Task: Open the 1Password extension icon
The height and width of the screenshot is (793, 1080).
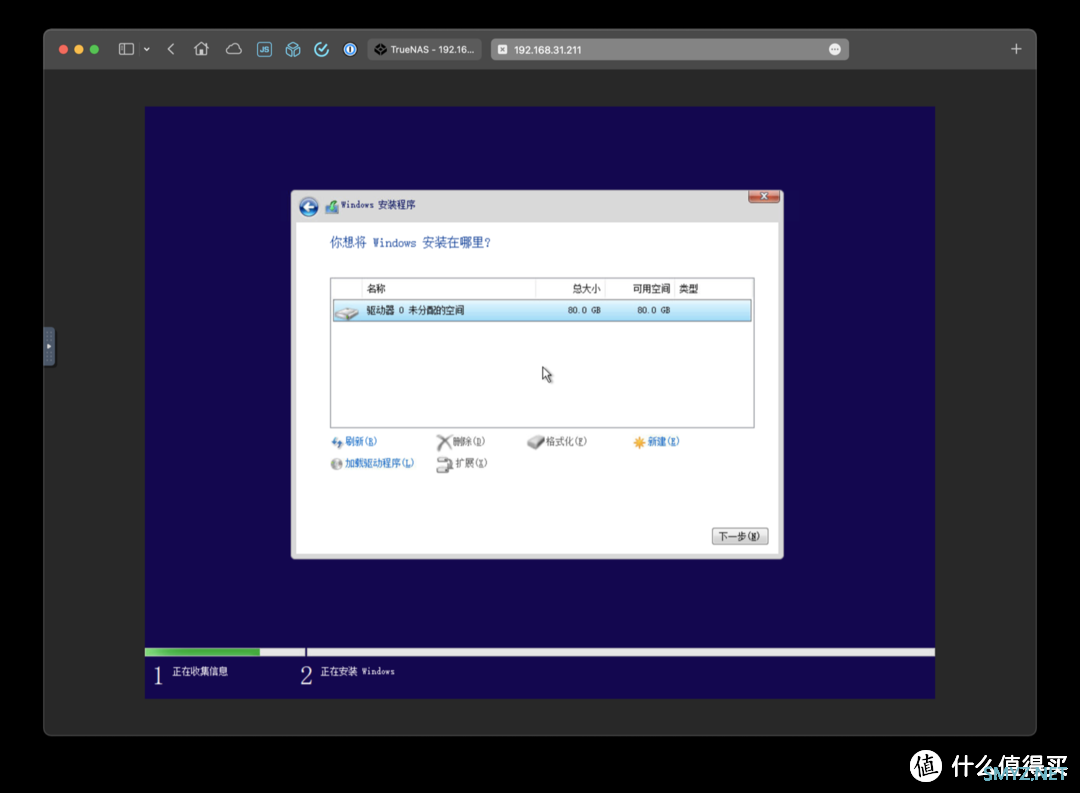Action: point(350,49)
